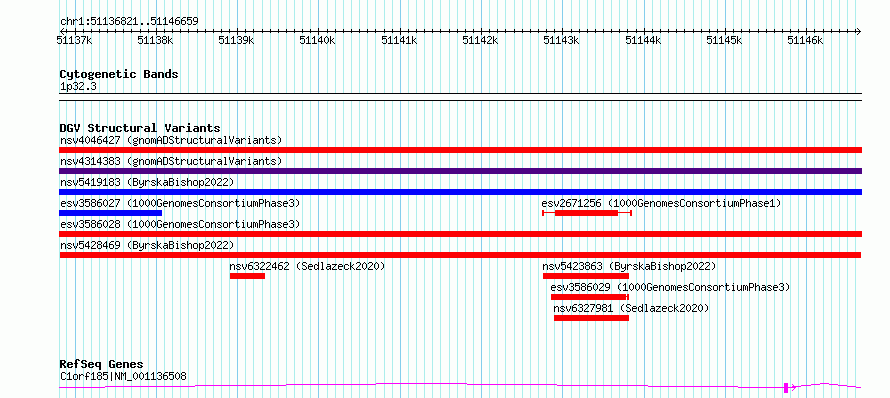Click the chr1:51136821..51146659 coordinate label
This screenshot has height=398, width=890.
click(x=129, y=22)
